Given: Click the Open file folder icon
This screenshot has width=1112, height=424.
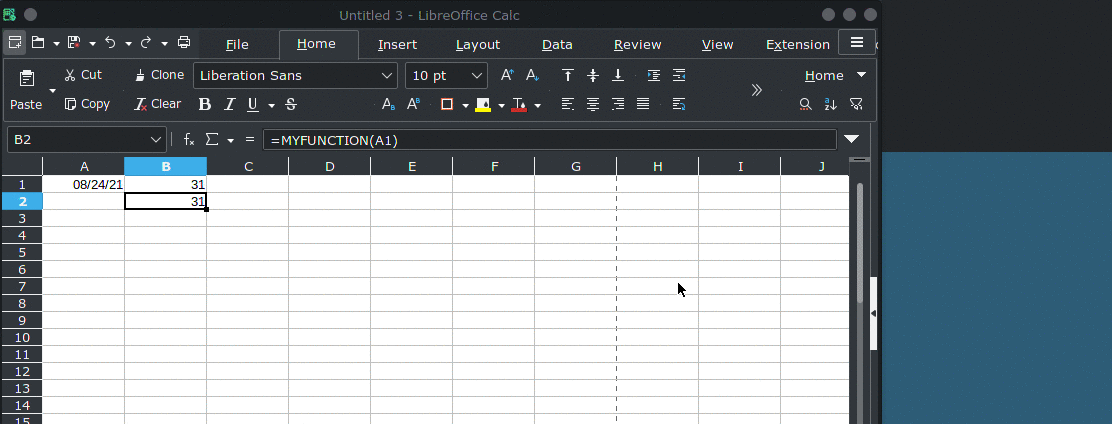Looking at the screenshot, I should click(x=38, y=43).
